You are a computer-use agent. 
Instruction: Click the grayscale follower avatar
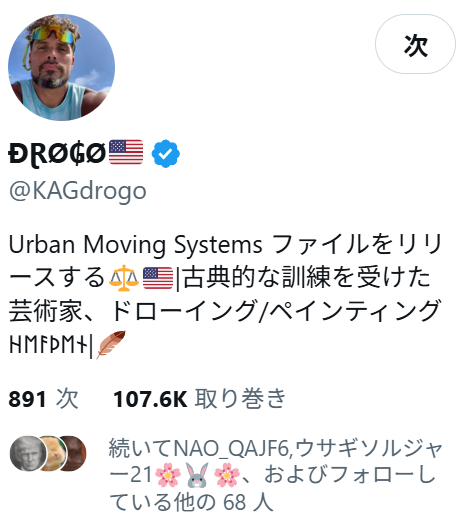(x=28, y=453)
